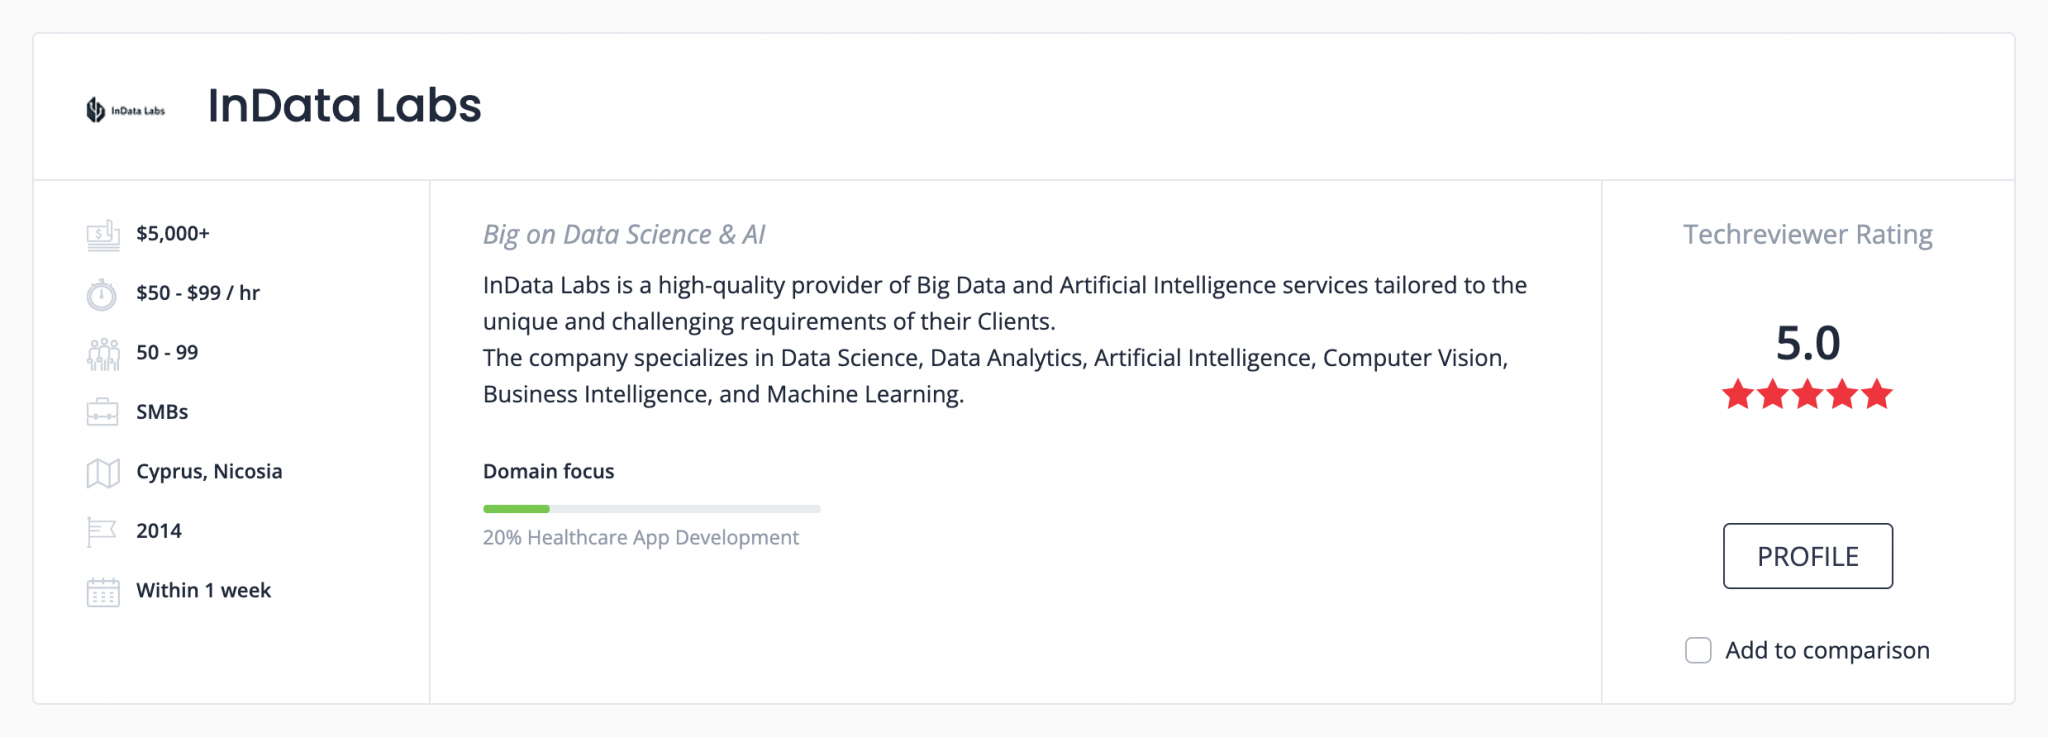This screenshot has height=737, width=2048.
Task: Click the hourly rate clock icon
Action: point(101,292)
